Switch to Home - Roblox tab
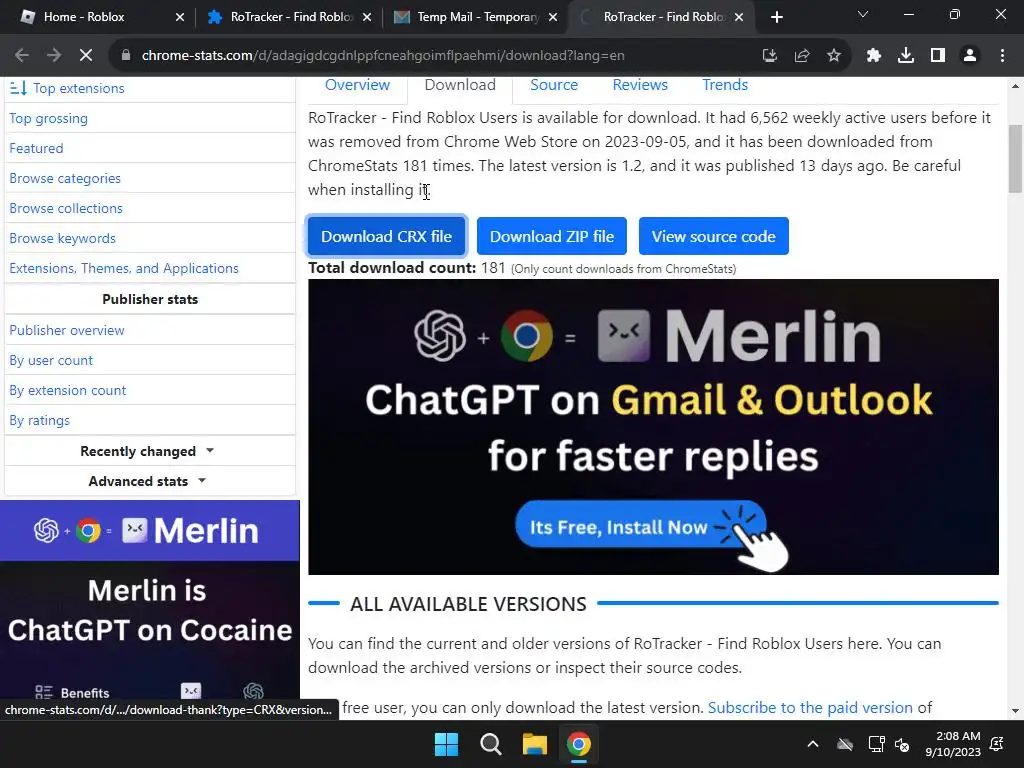 97,17
